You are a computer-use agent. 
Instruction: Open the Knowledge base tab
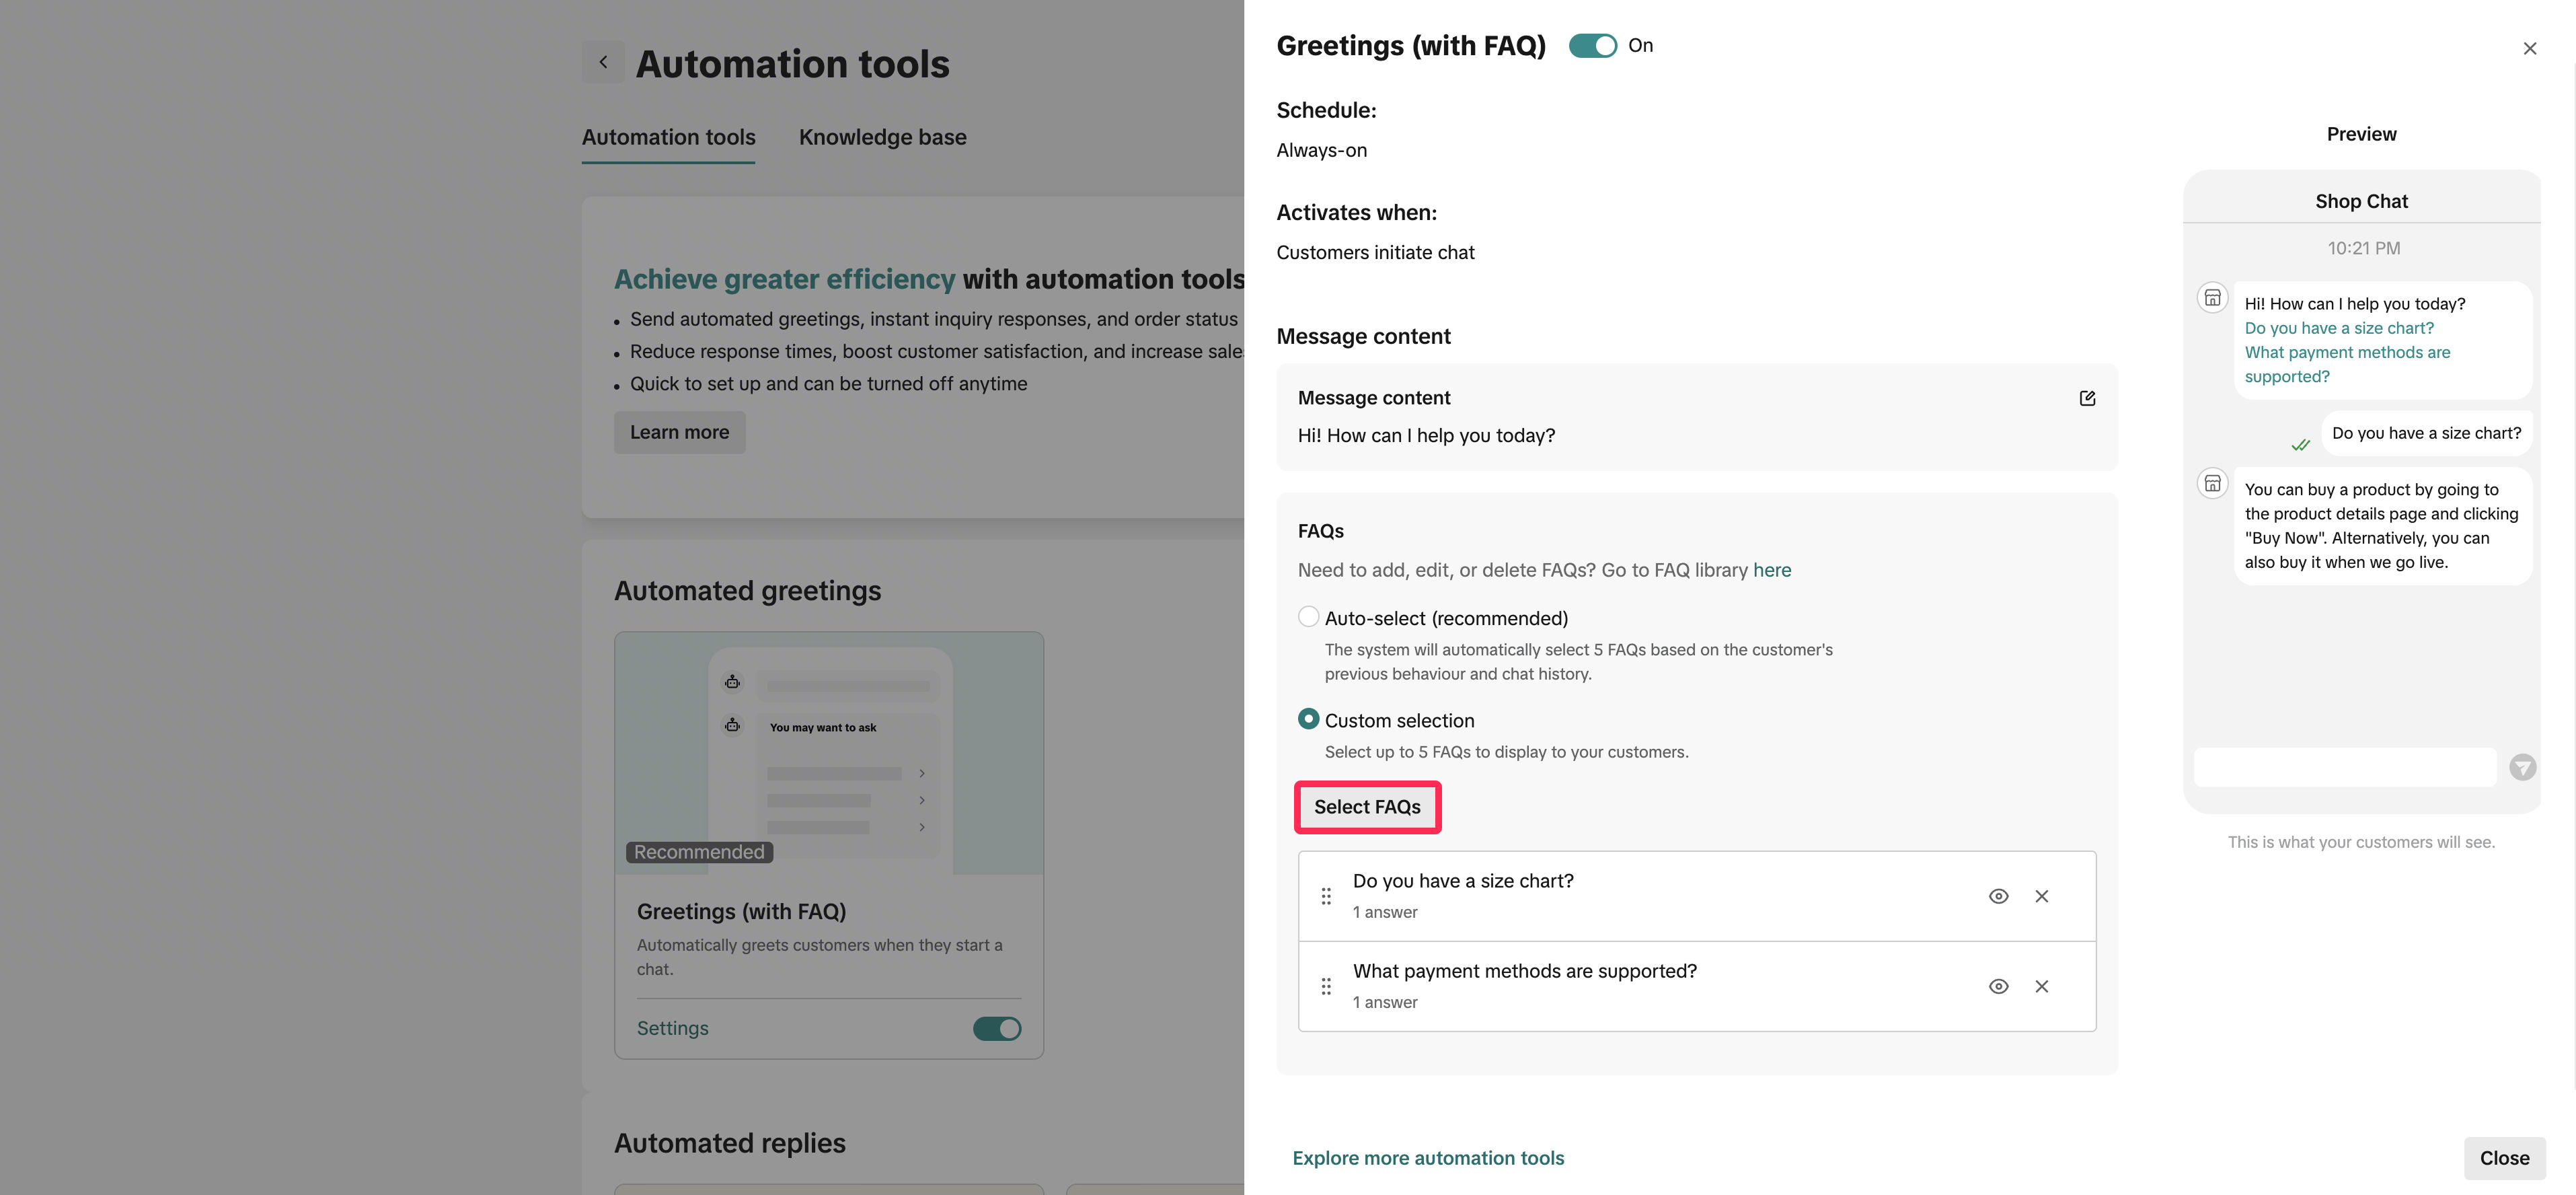882,137
